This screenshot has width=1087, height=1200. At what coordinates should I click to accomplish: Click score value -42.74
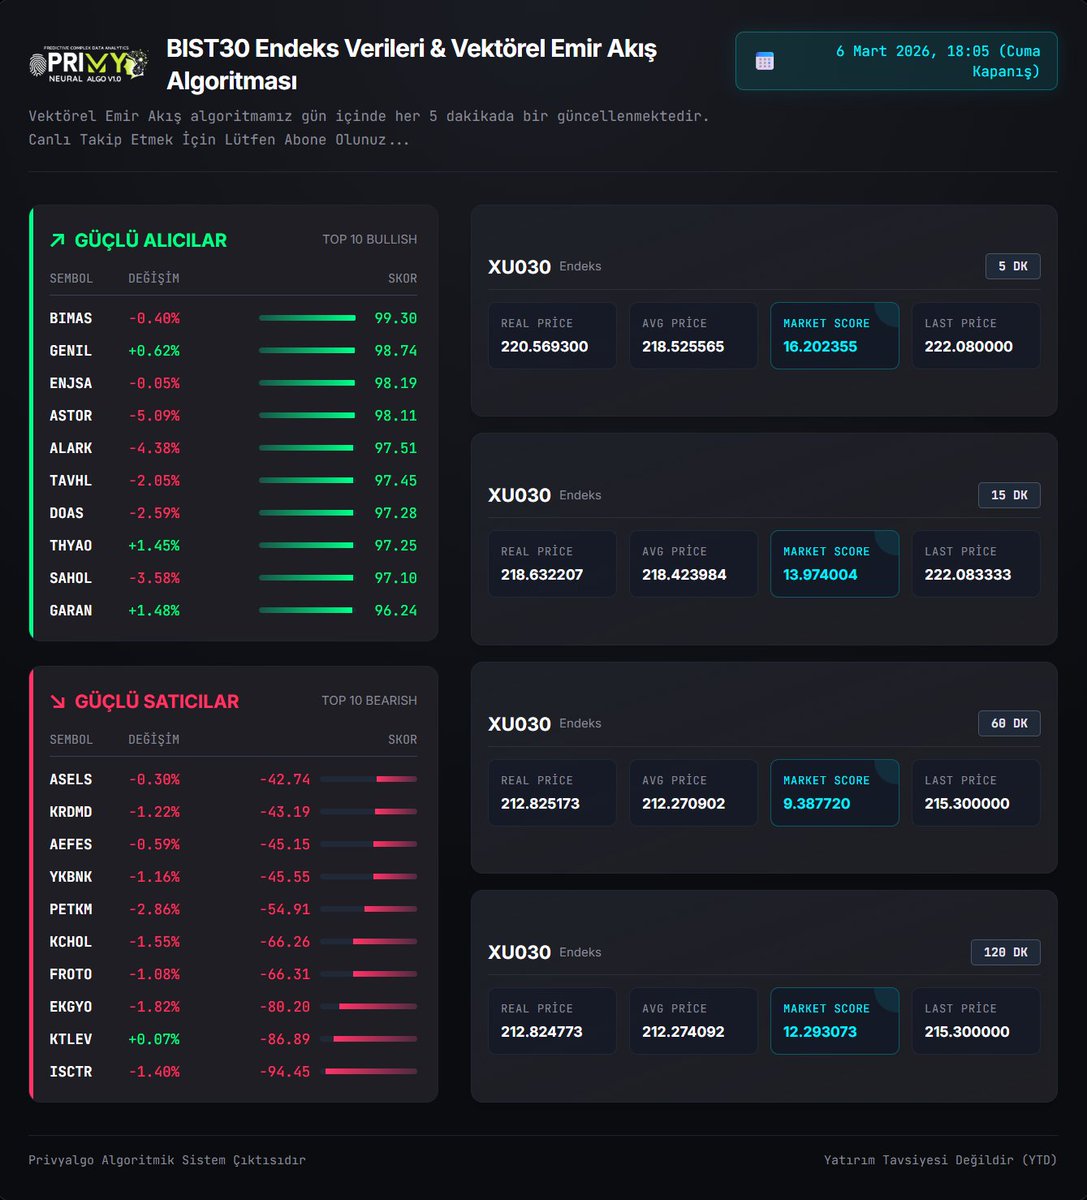click(x=285, y=779)
